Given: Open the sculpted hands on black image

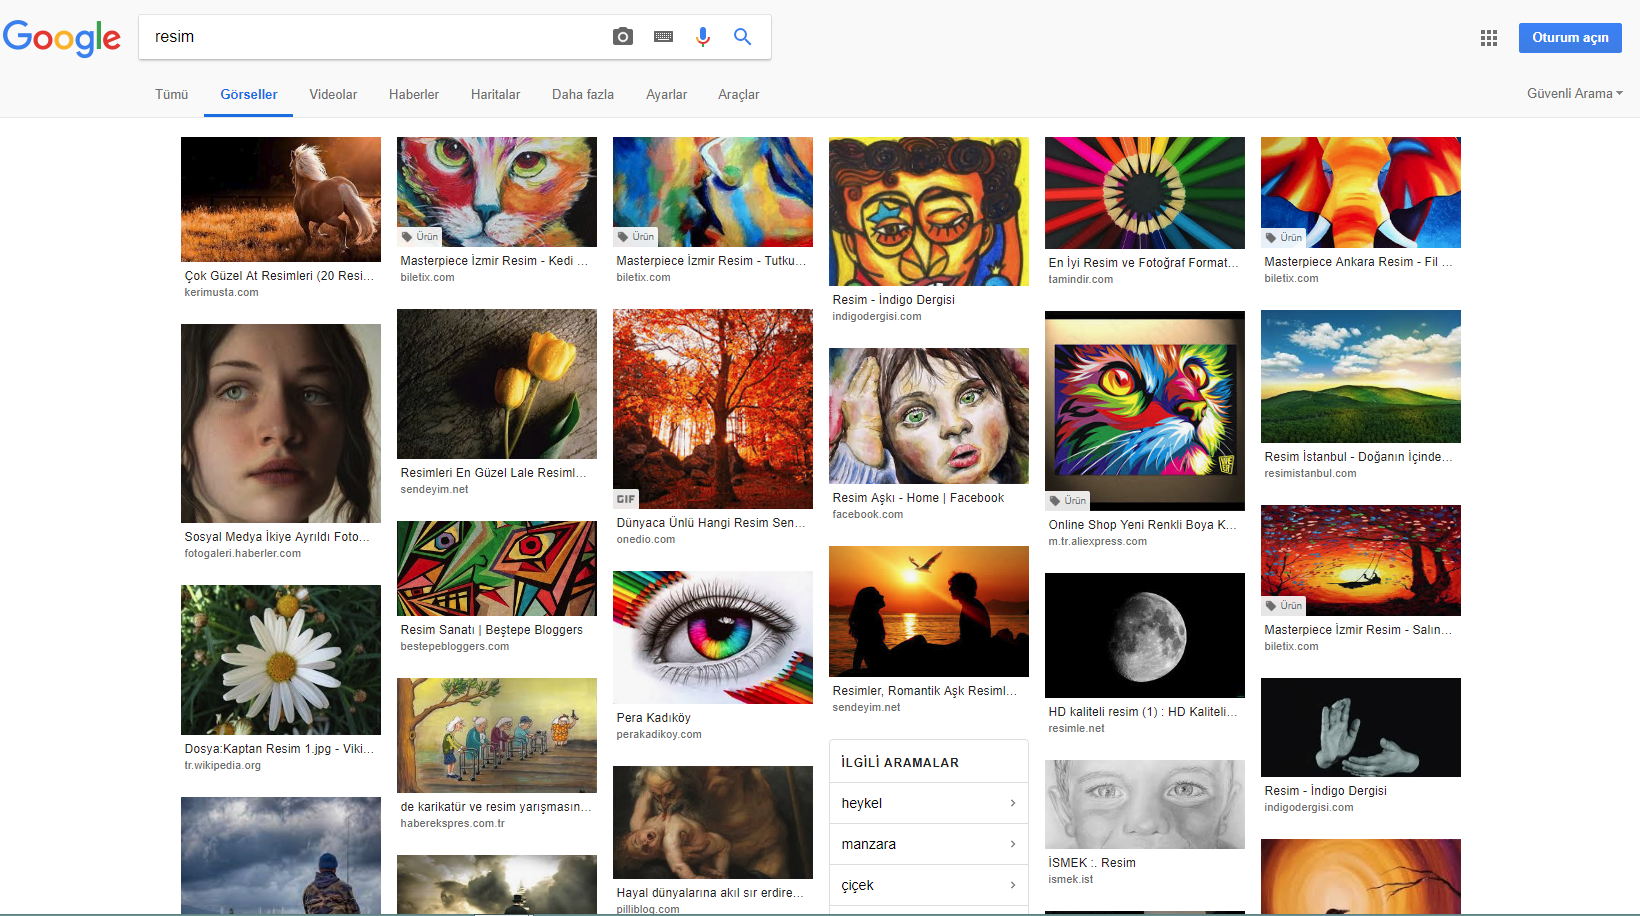Looking at the screenshot, I should click(x=1361, y=727).
